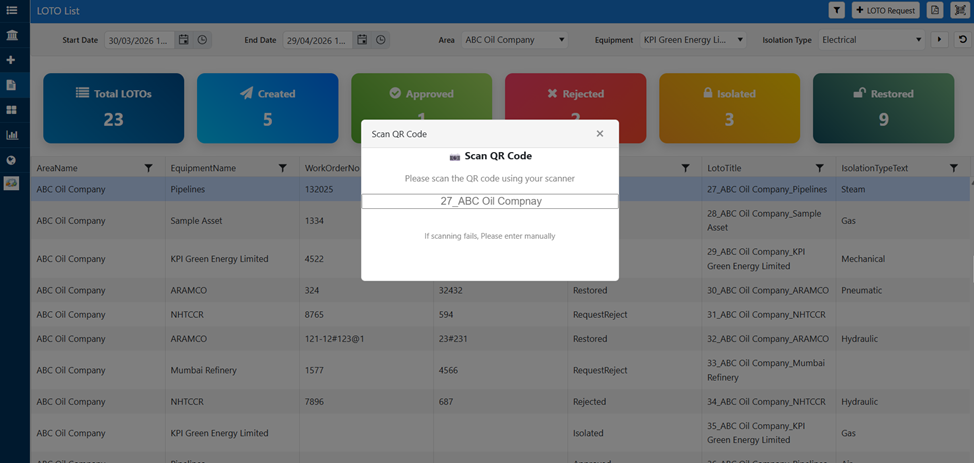Open the QR code scan icon top right

(x=960, y=10)
